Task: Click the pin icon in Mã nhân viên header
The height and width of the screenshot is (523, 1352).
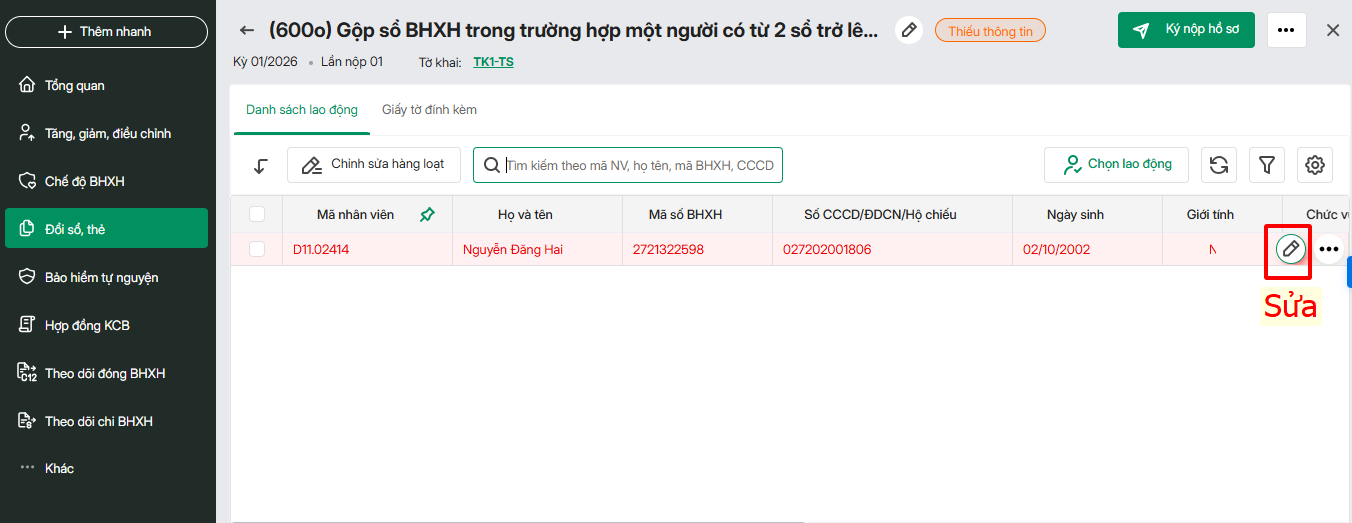Action: coord(427,214)
